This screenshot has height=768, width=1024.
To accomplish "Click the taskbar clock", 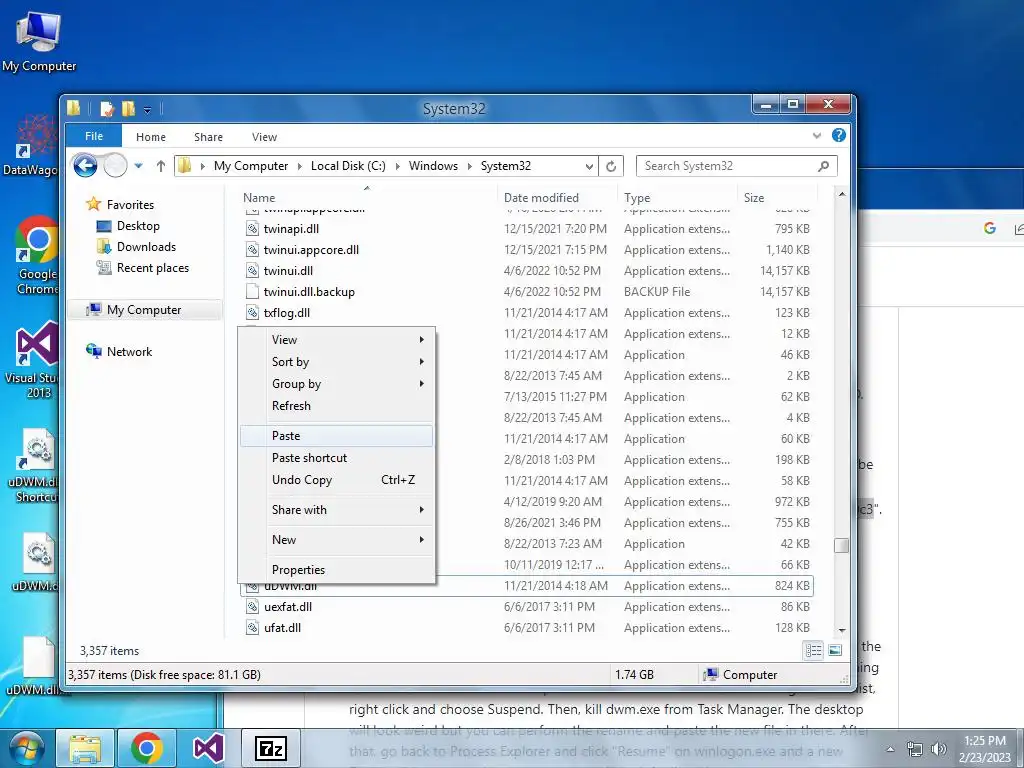I will (x=985, y=749).
